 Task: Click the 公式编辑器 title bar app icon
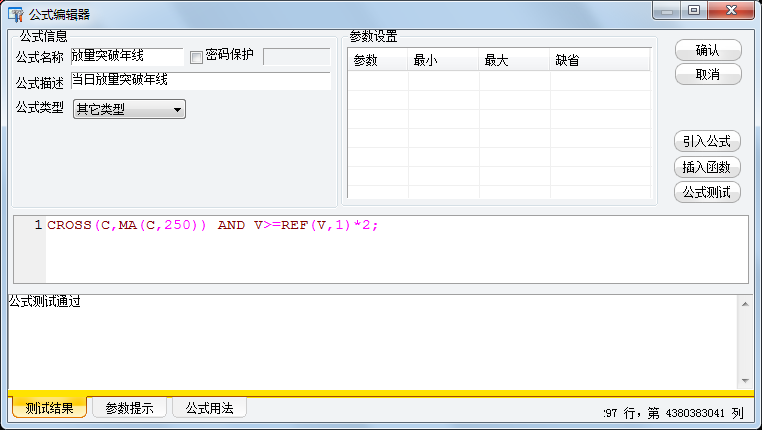tap(16, 15)
